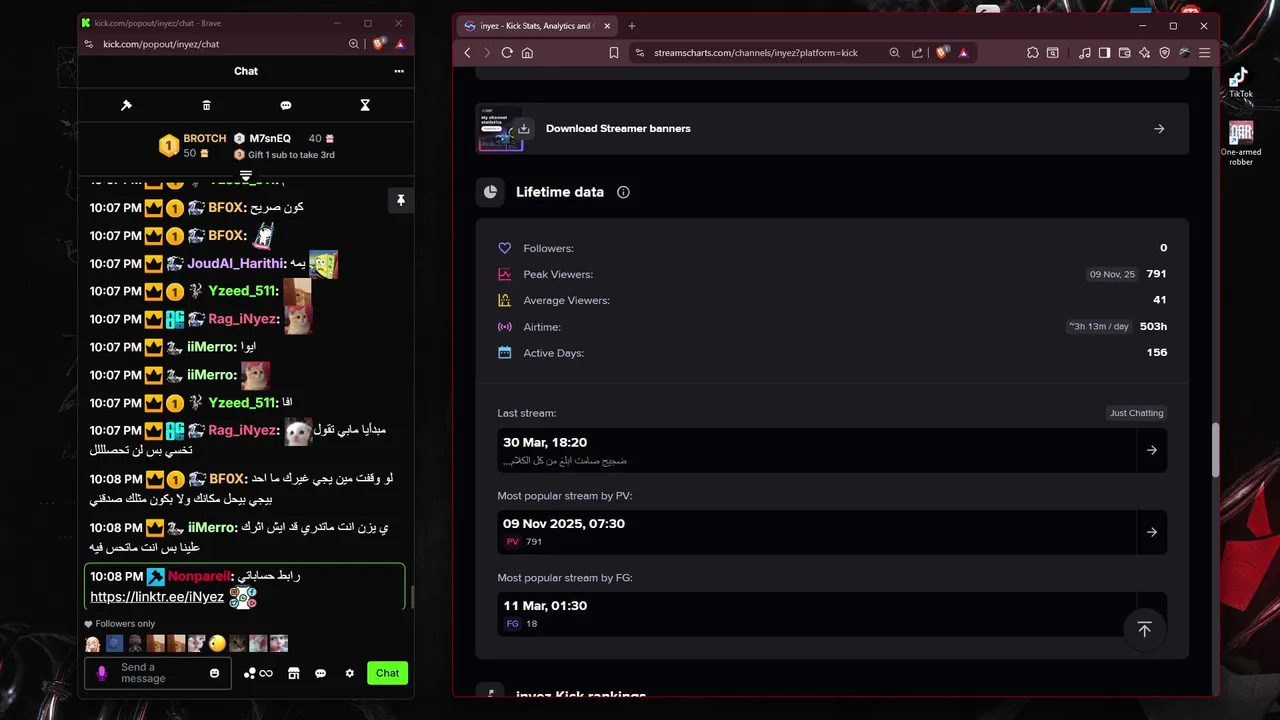
Task: Open the TikTok desktop shortcut
Action: (1240, 82)
